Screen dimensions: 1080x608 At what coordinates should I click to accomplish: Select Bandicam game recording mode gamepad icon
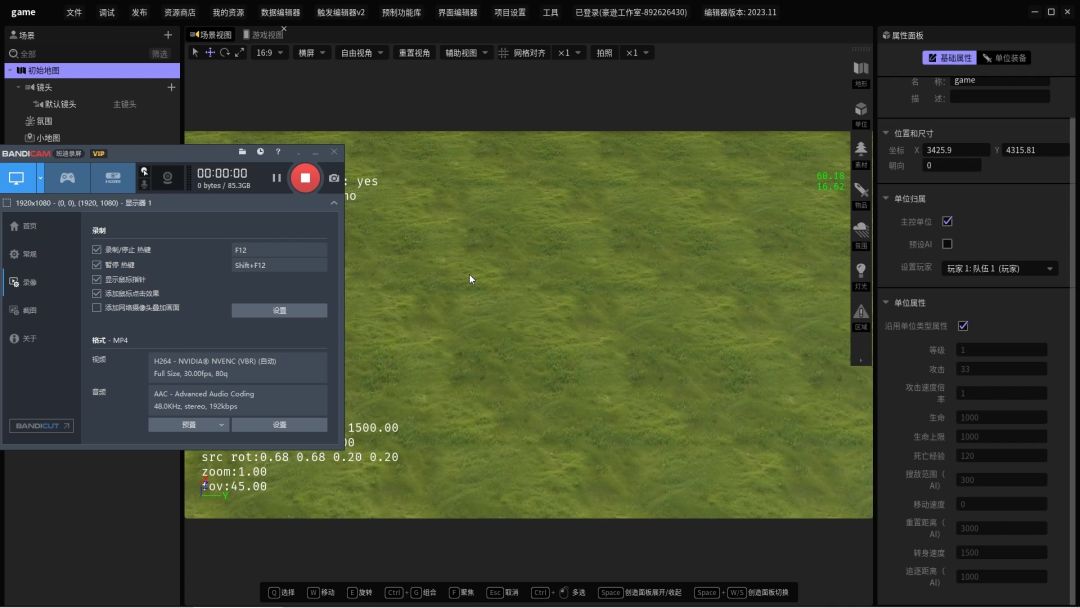click(67, 178)
